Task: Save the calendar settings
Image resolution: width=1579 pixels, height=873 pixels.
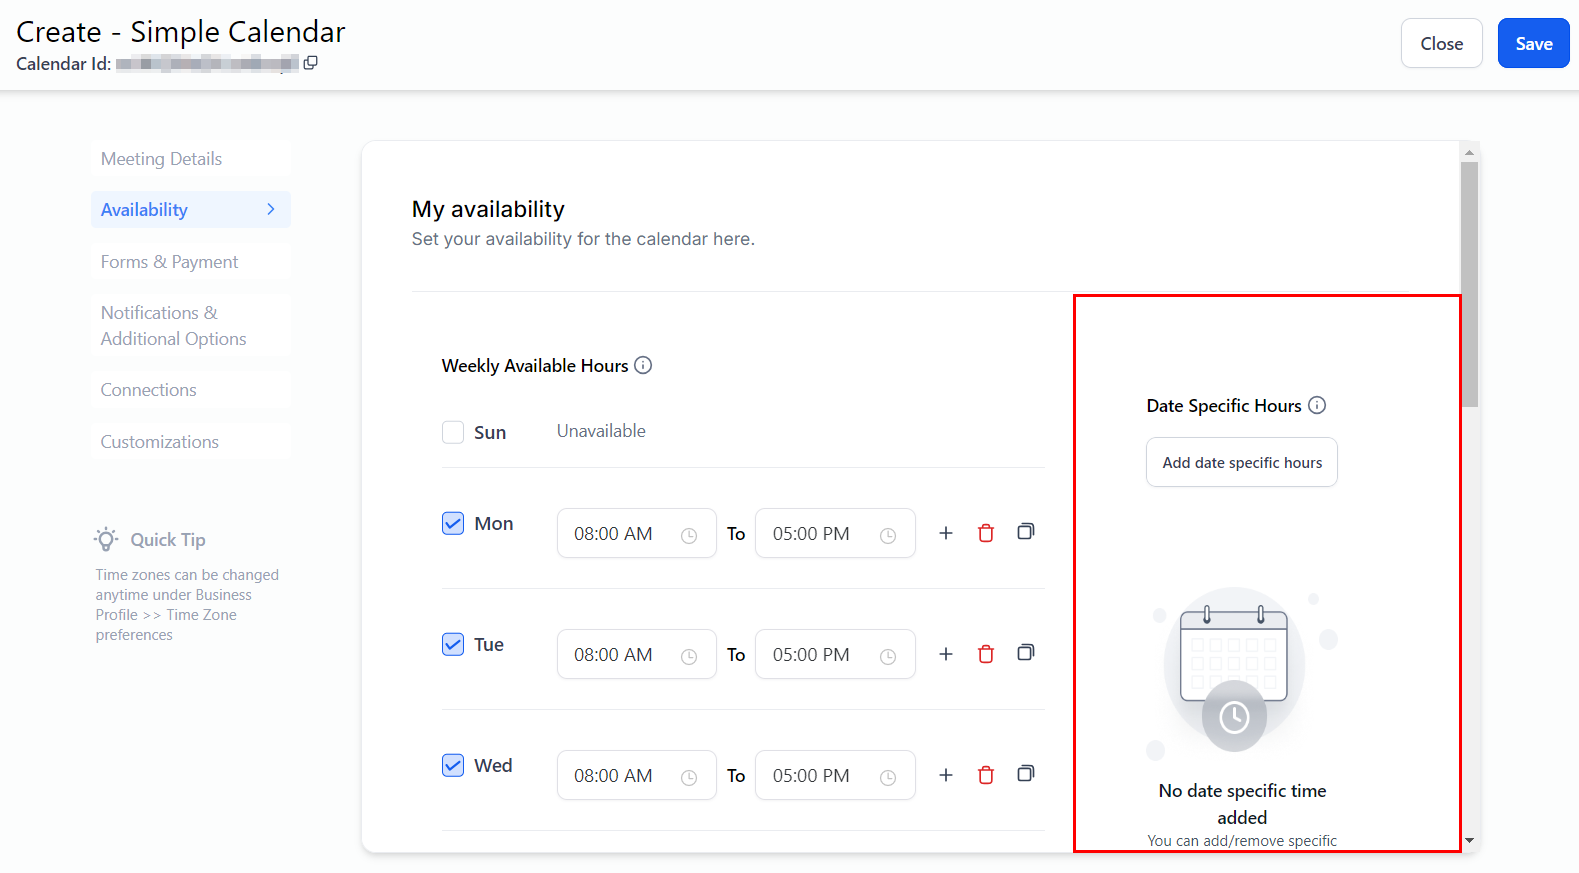Action: point(1532,43)
